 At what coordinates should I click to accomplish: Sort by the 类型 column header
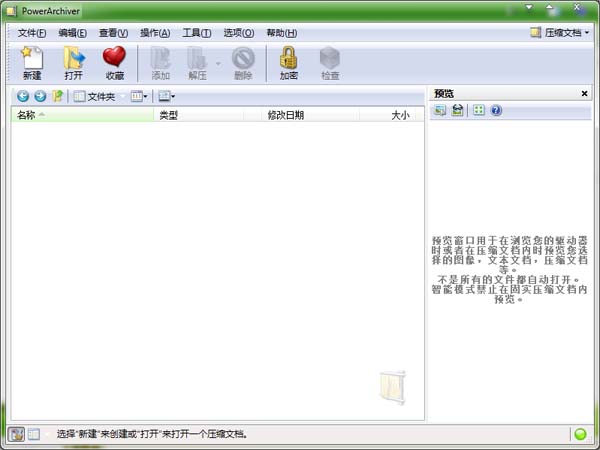point(198,115)
